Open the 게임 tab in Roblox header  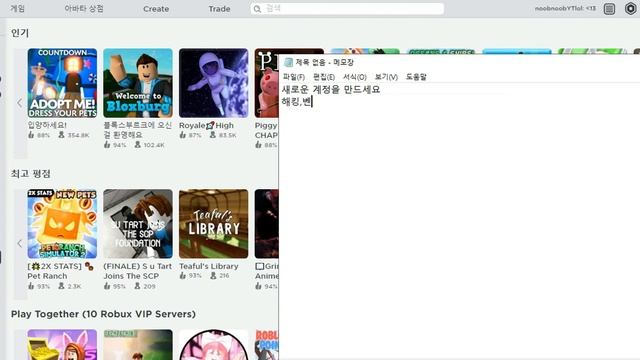coord(18,9)
